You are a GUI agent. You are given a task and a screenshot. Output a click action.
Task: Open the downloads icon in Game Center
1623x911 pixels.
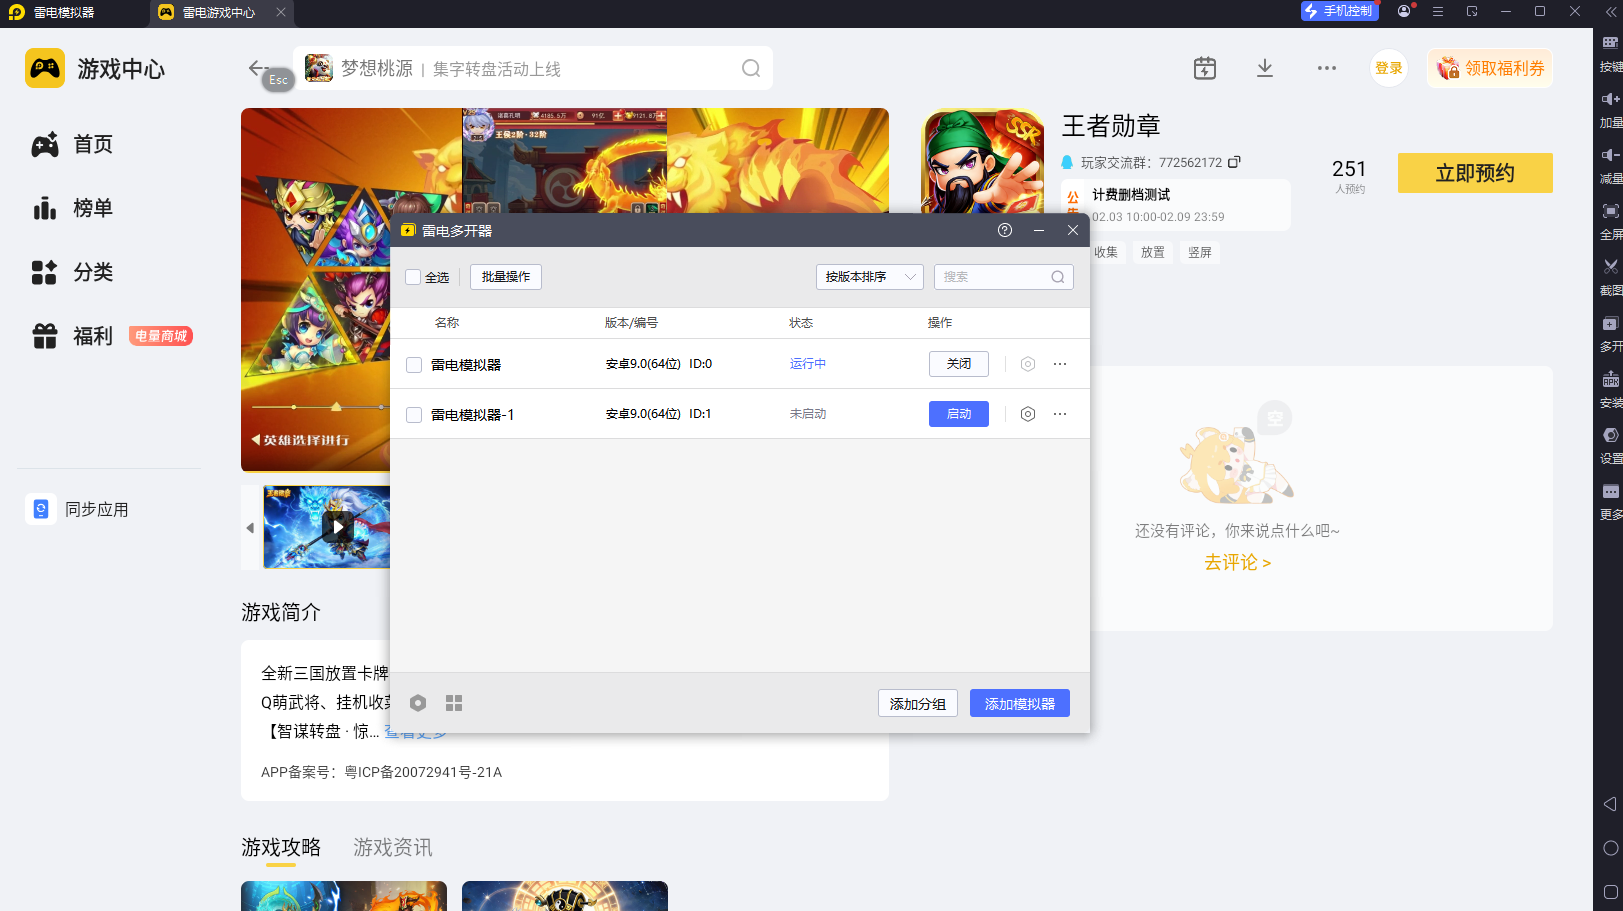tap(1265, 68)
